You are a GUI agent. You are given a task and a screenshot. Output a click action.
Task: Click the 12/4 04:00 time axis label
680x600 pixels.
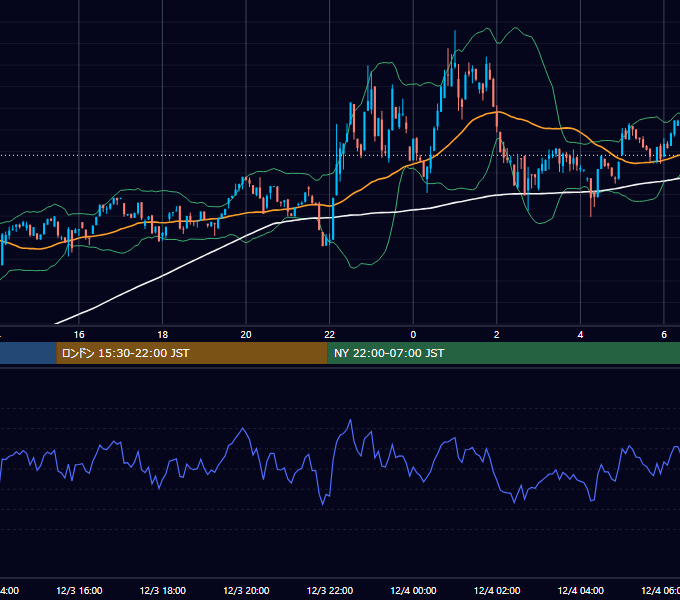tap(580, 590)
